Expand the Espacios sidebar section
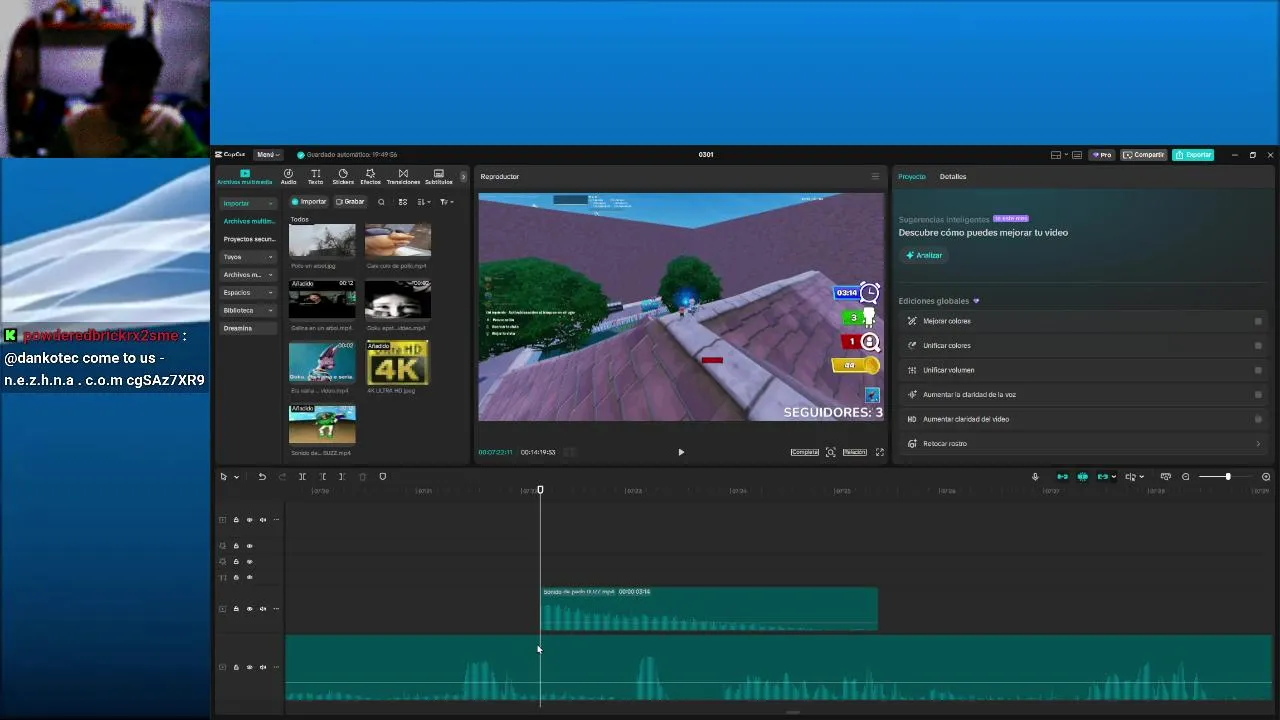The height and width of the screenshot is (720, 1280). click(248, 293)
